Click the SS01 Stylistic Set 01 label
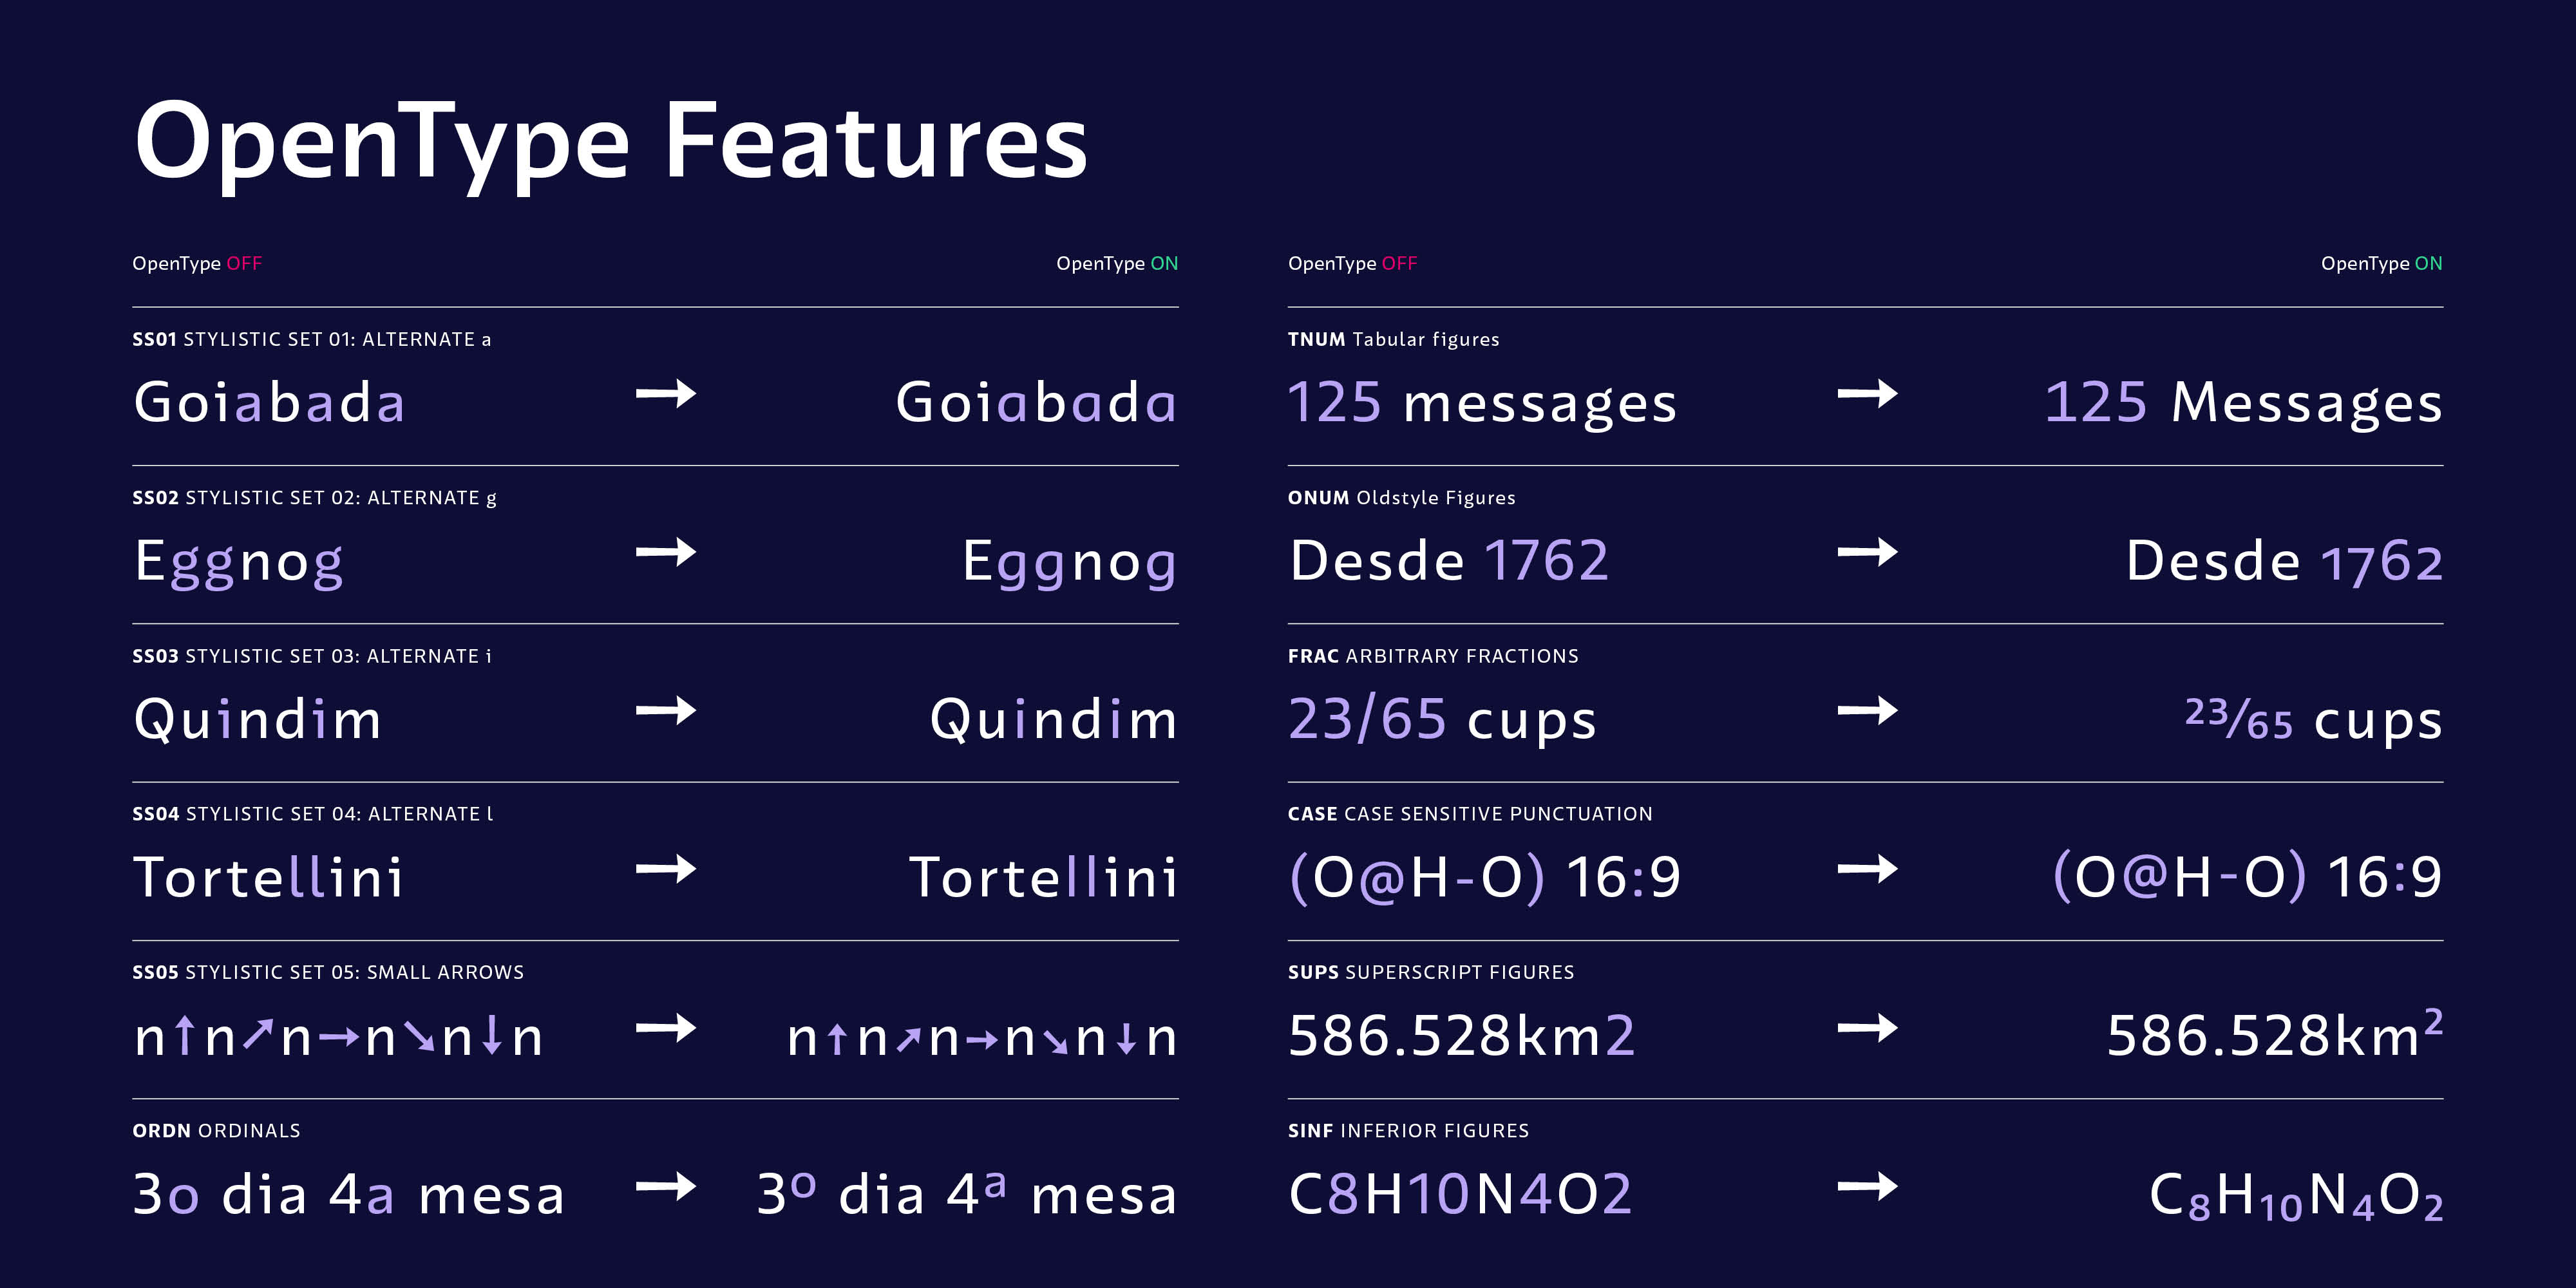The width and height of the screenshot is (2576, 1288). pyautogui.click(x=311, y=340)
